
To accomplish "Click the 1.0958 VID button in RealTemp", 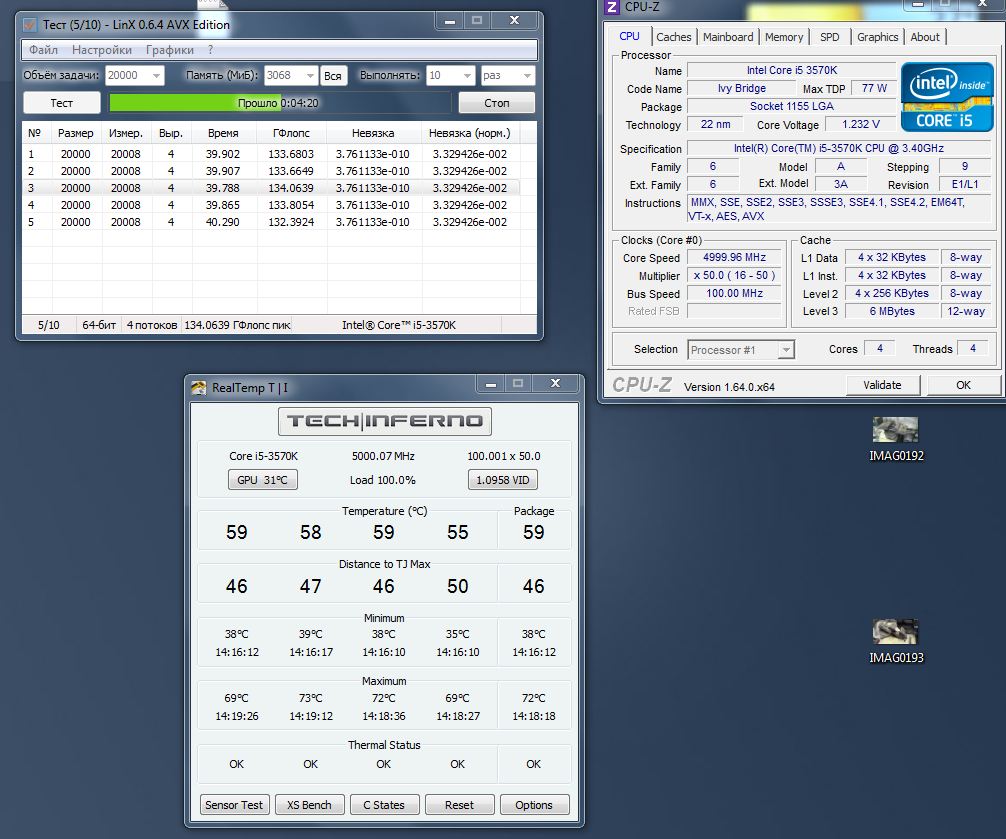I will pos(503,480).
